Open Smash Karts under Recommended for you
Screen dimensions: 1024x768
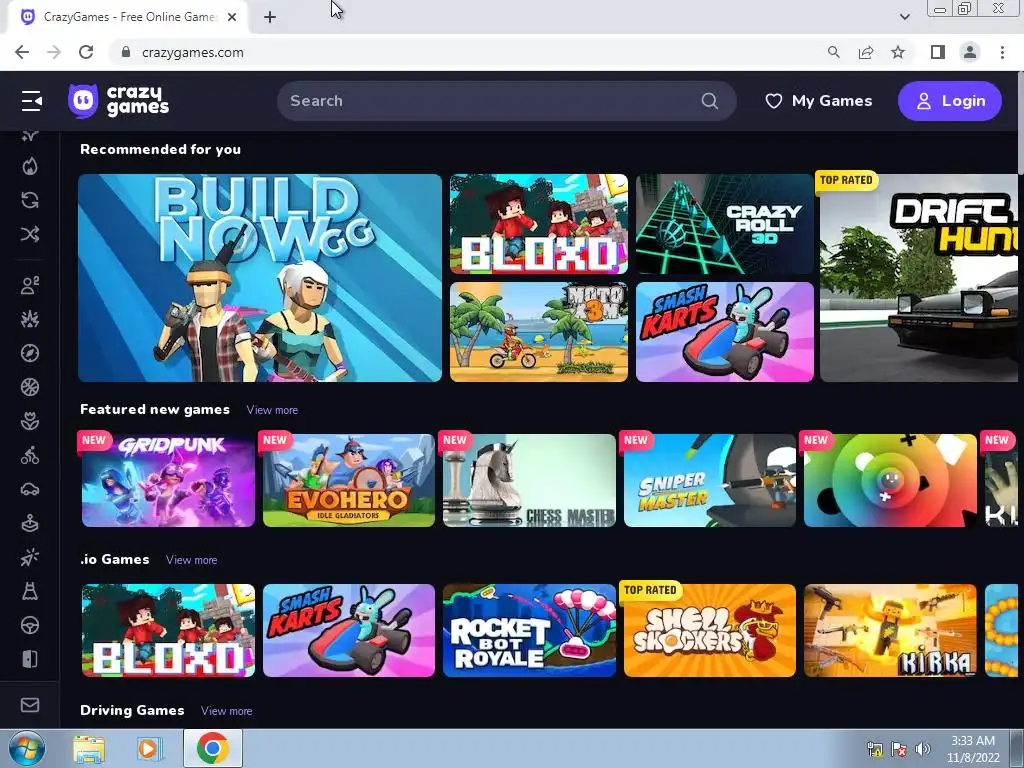pyautogui.click(x=725, y=332)
